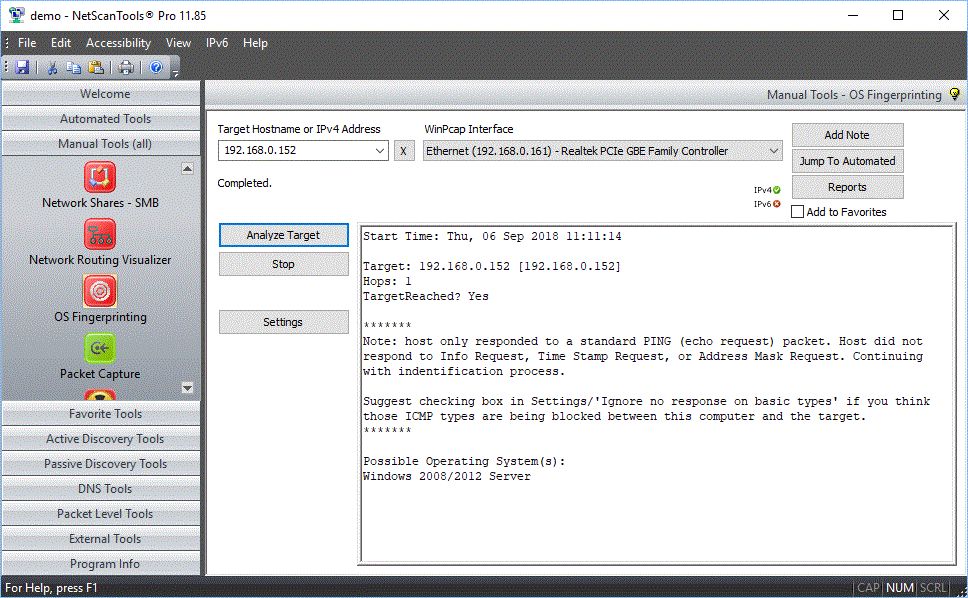Click the Add Note button
Screen dimensions: 968x598
(847, 135)
